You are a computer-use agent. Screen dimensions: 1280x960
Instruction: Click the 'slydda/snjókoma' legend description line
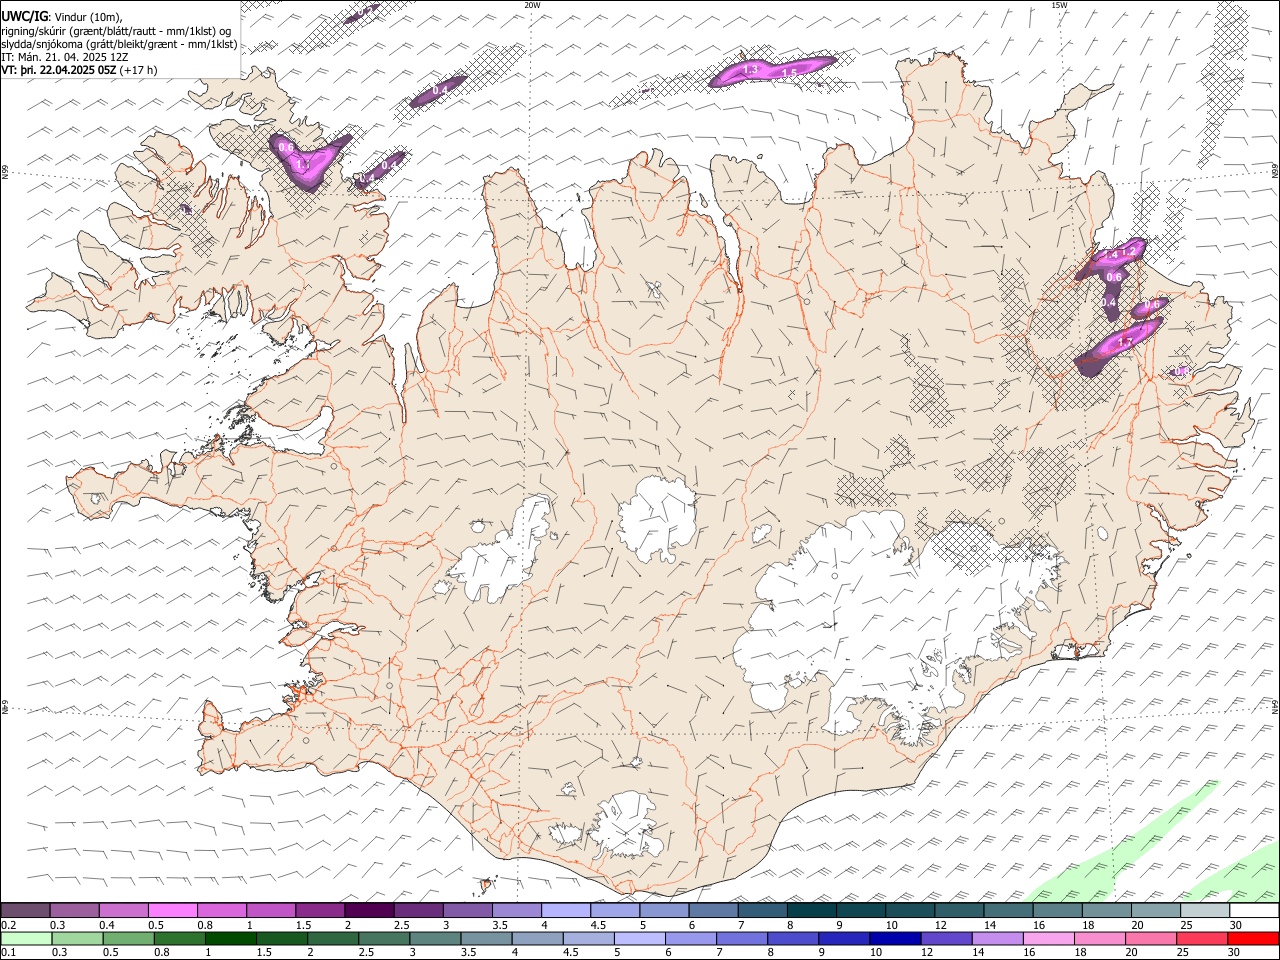click(119, 44)
